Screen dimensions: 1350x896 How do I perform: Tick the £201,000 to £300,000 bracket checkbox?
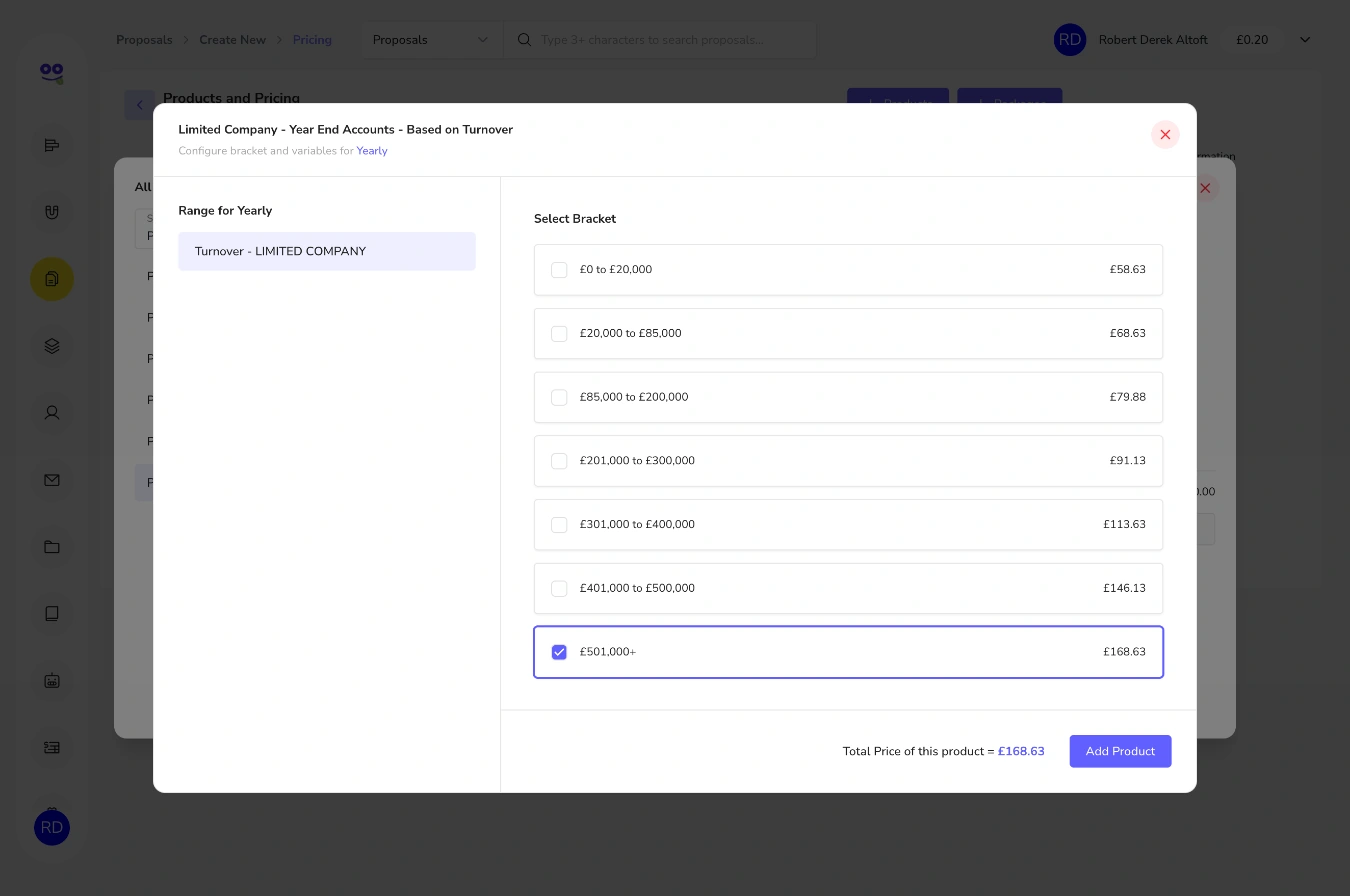[x=559, y=461]
